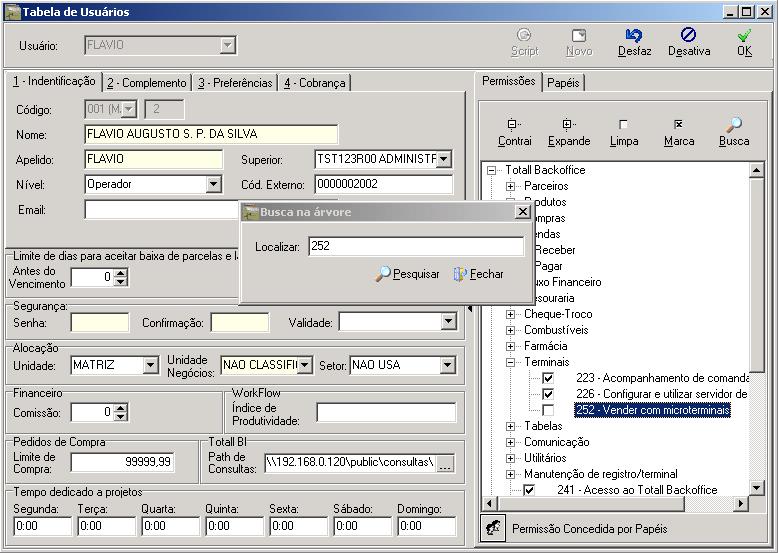778x553 pixels.
Task: Collapse the Totall Backoffice root node
Action: 491,170
